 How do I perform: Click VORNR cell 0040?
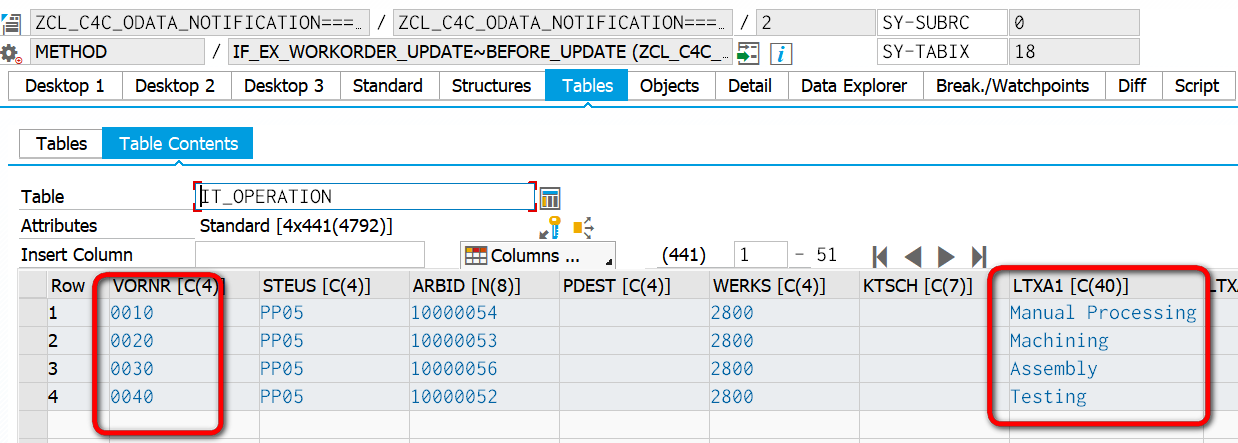(184, 397)
